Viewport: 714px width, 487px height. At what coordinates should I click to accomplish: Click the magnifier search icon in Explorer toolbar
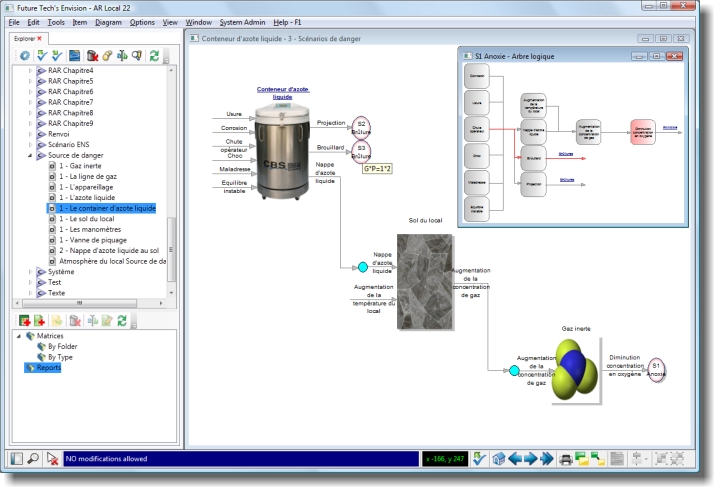(137, 56)
